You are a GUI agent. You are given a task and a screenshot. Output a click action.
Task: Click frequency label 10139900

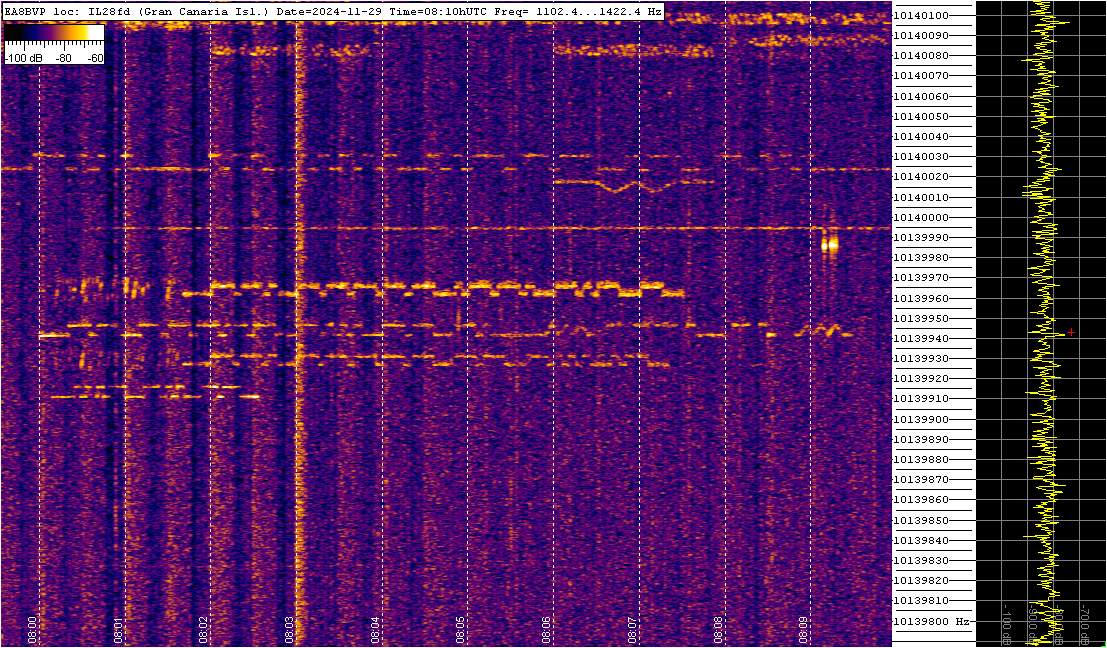[921, 419]
